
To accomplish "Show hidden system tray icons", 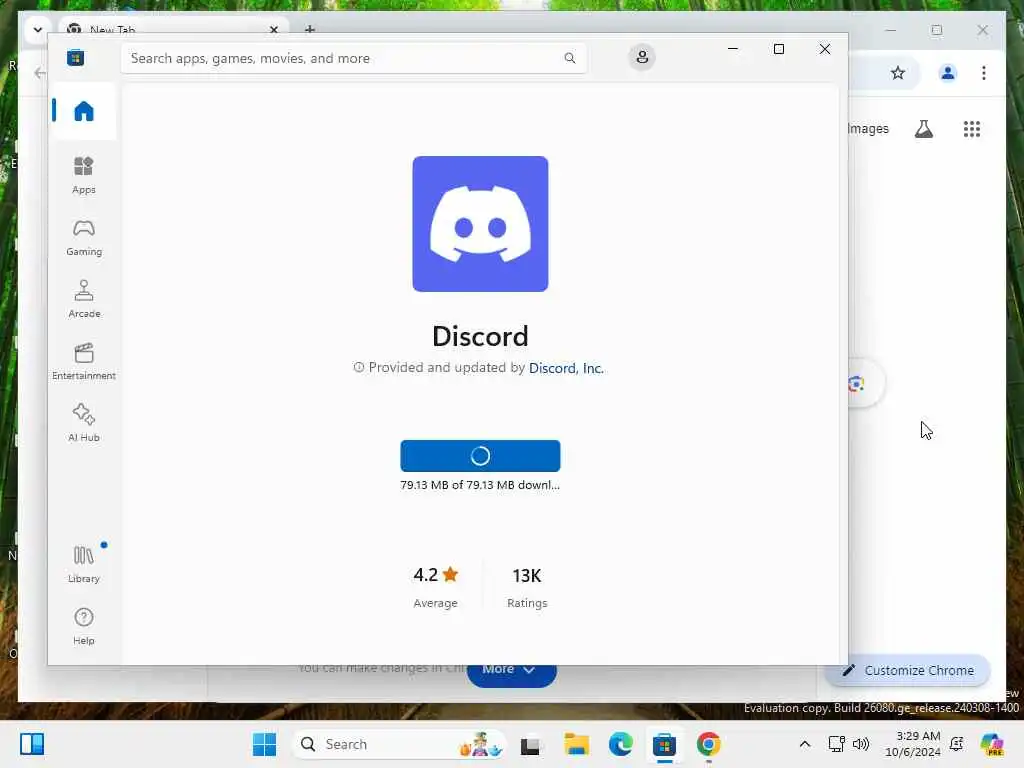I will coord(805,744).
